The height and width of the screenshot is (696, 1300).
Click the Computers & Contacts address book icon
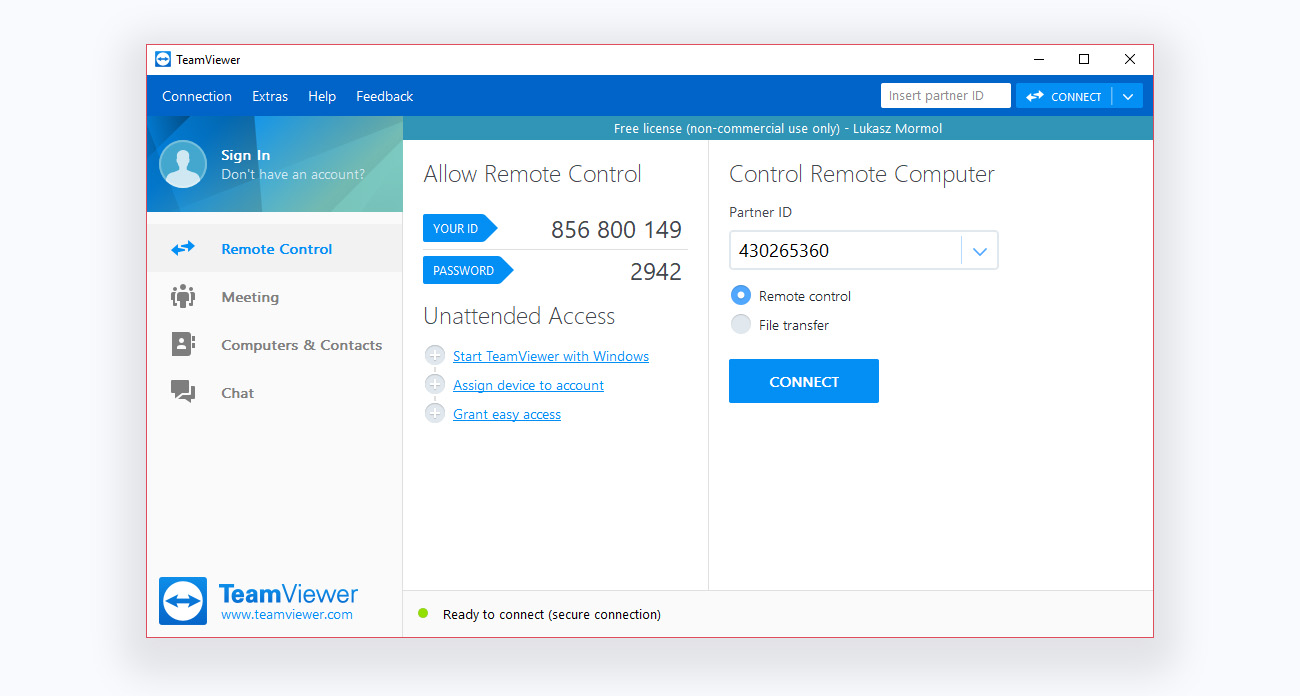[x=182, y=345]
